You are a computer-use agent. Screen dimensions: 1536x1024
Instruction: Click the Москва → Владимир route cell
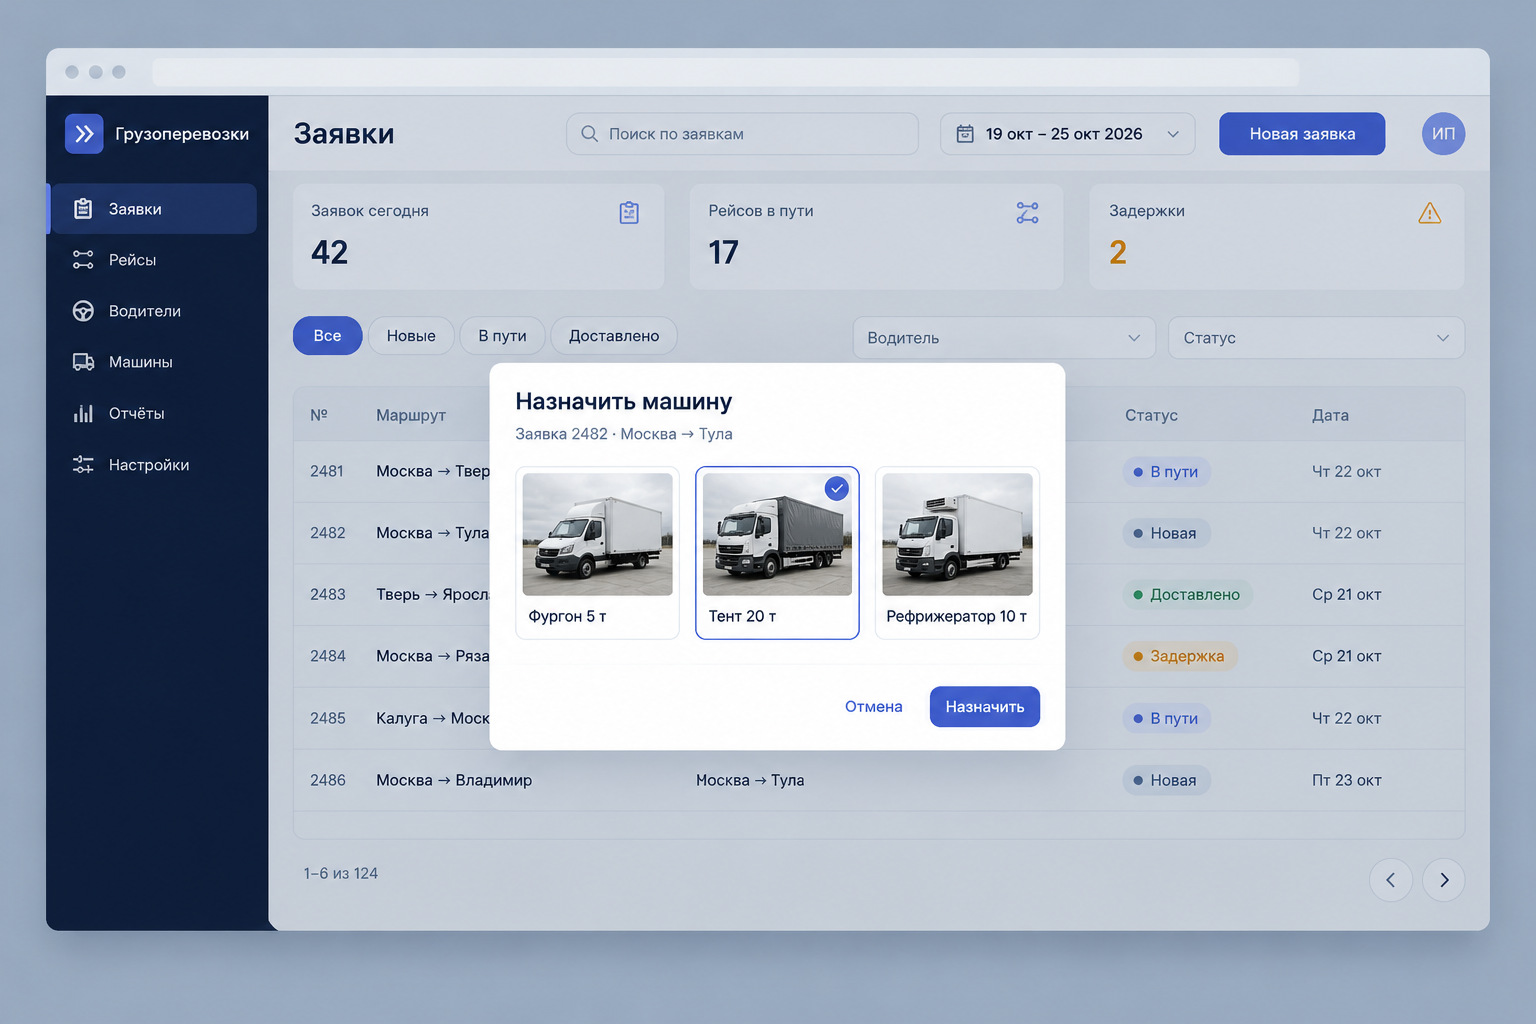[x=454, y=780]
